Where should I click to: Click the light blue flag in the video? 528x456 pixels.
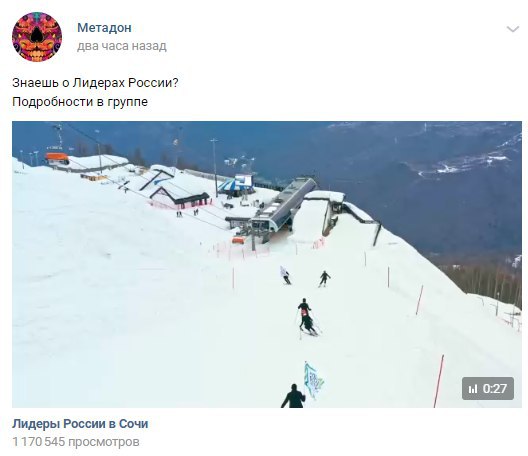(313, 380)
